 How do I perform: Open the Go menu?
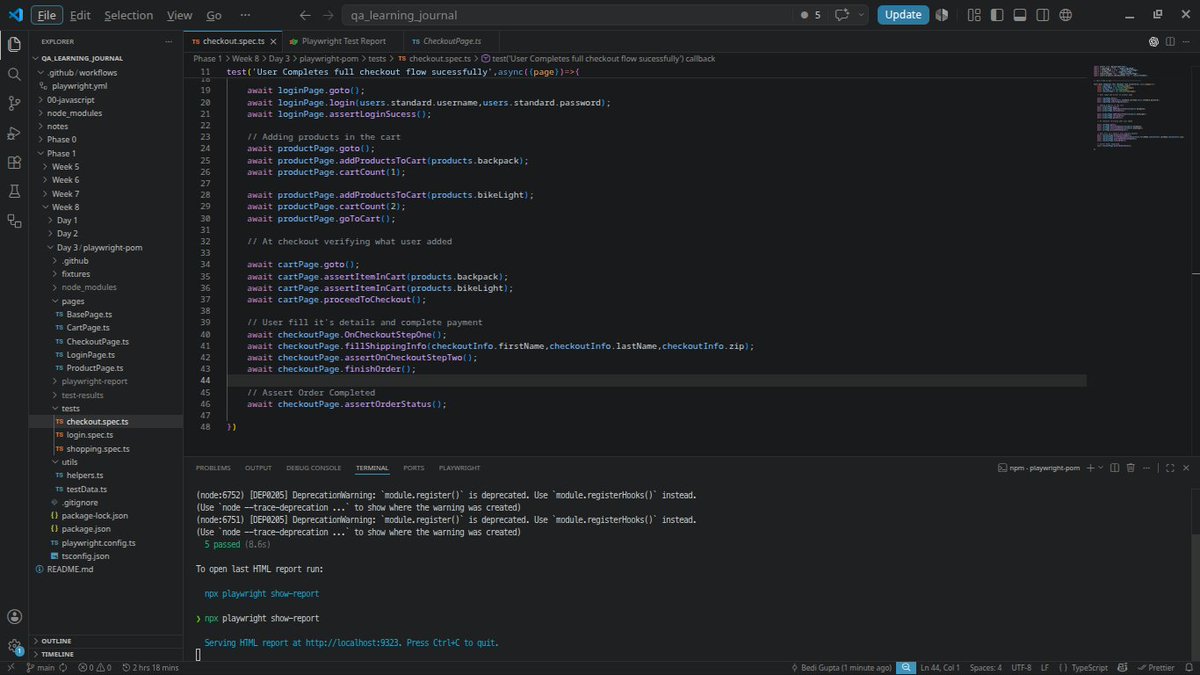point(214,15)
